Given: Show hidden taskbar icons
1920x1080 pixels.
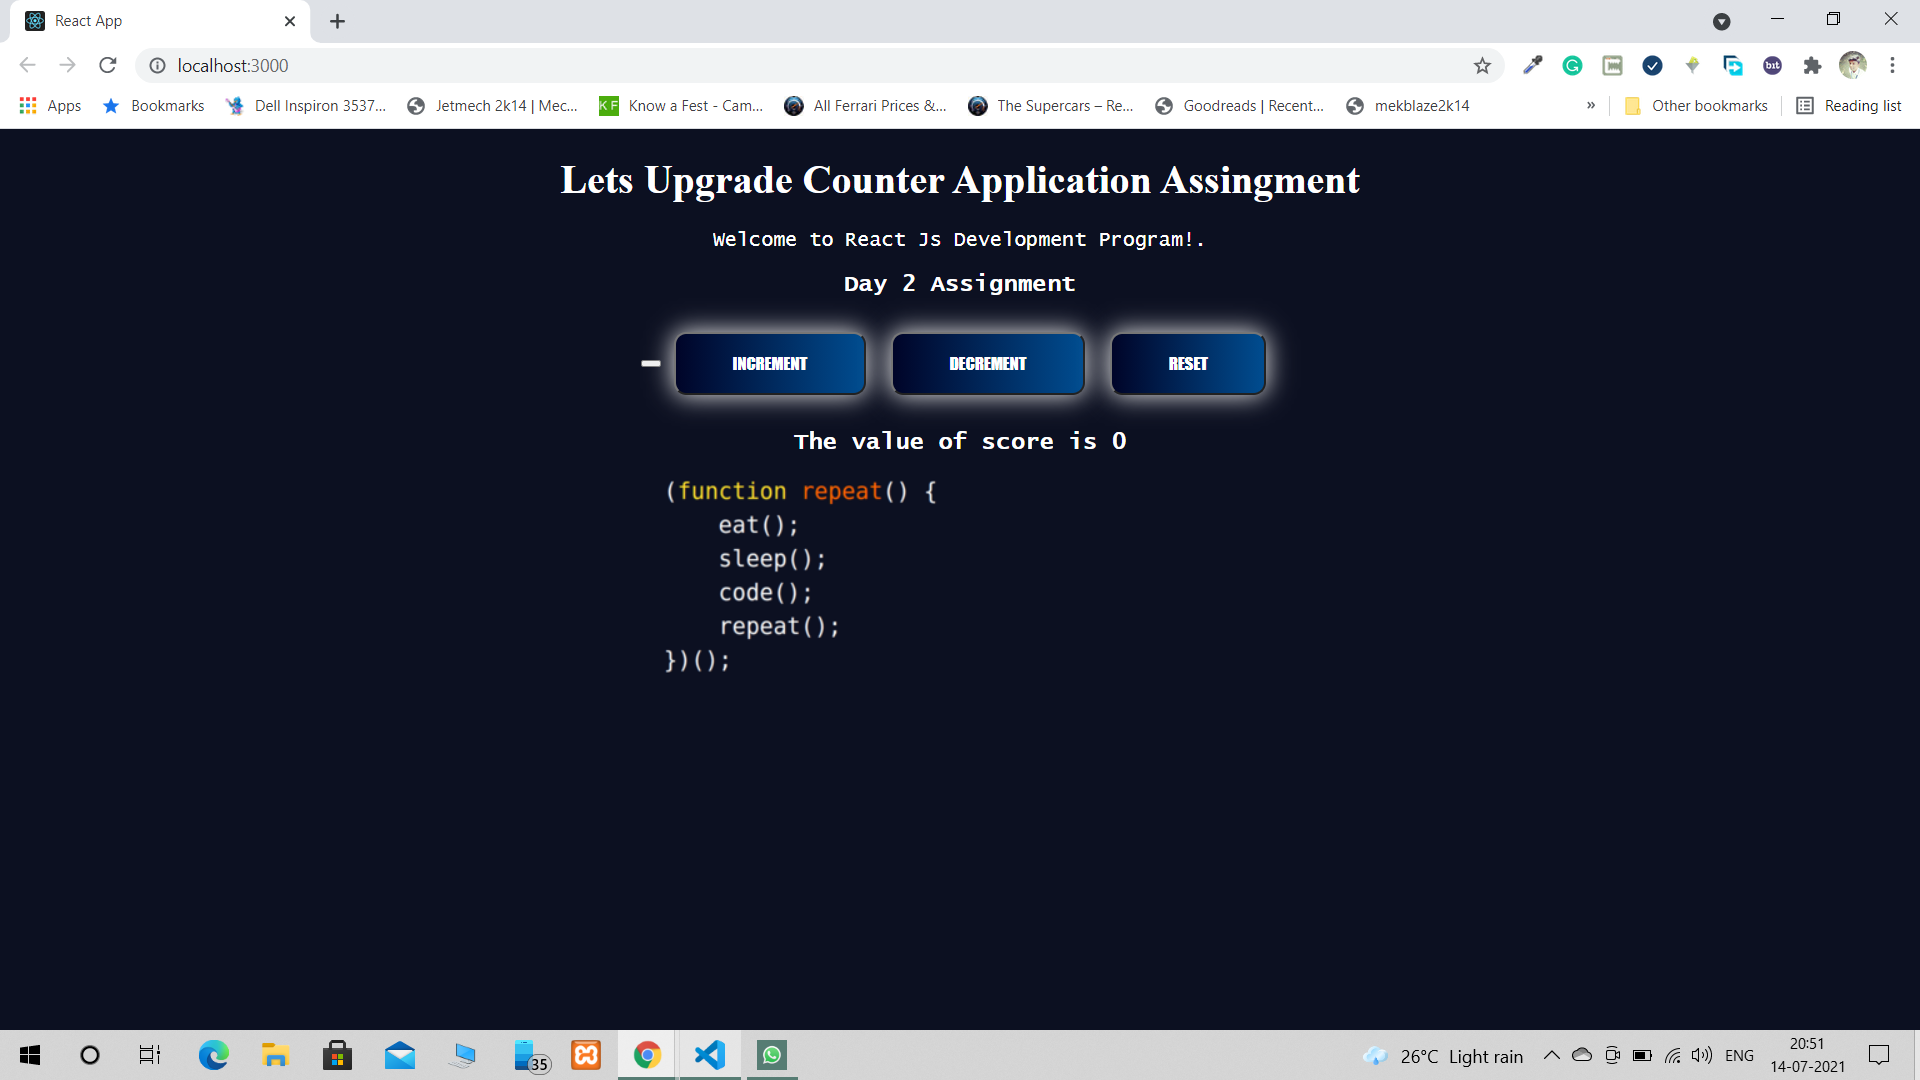Looking at the screenshot, I should (1551, 1055).
